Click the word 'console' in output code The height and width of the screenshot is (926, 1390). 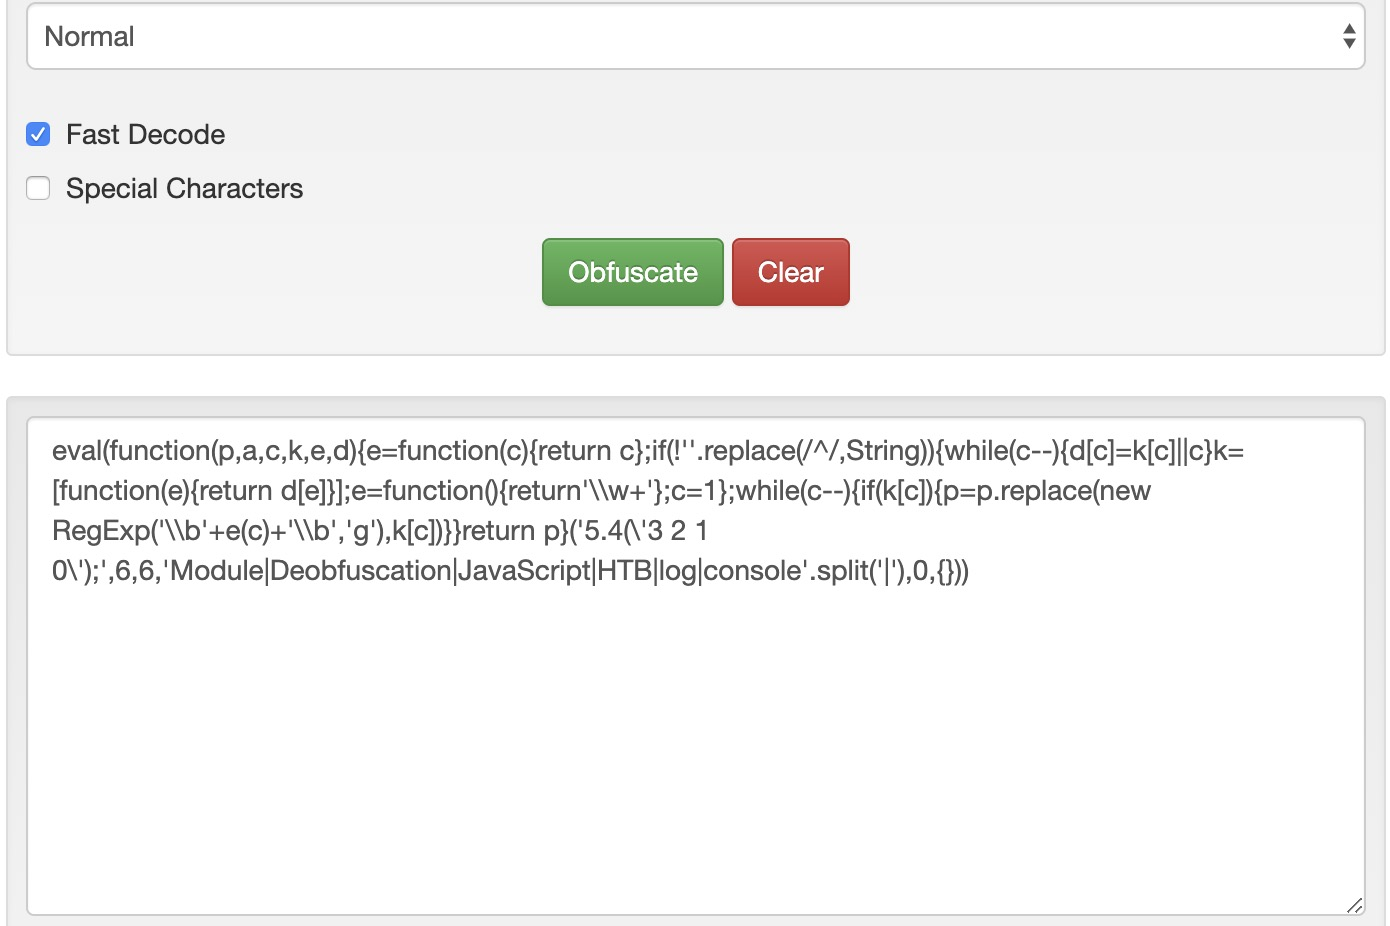pyautogui.click(x=753, y=571)
